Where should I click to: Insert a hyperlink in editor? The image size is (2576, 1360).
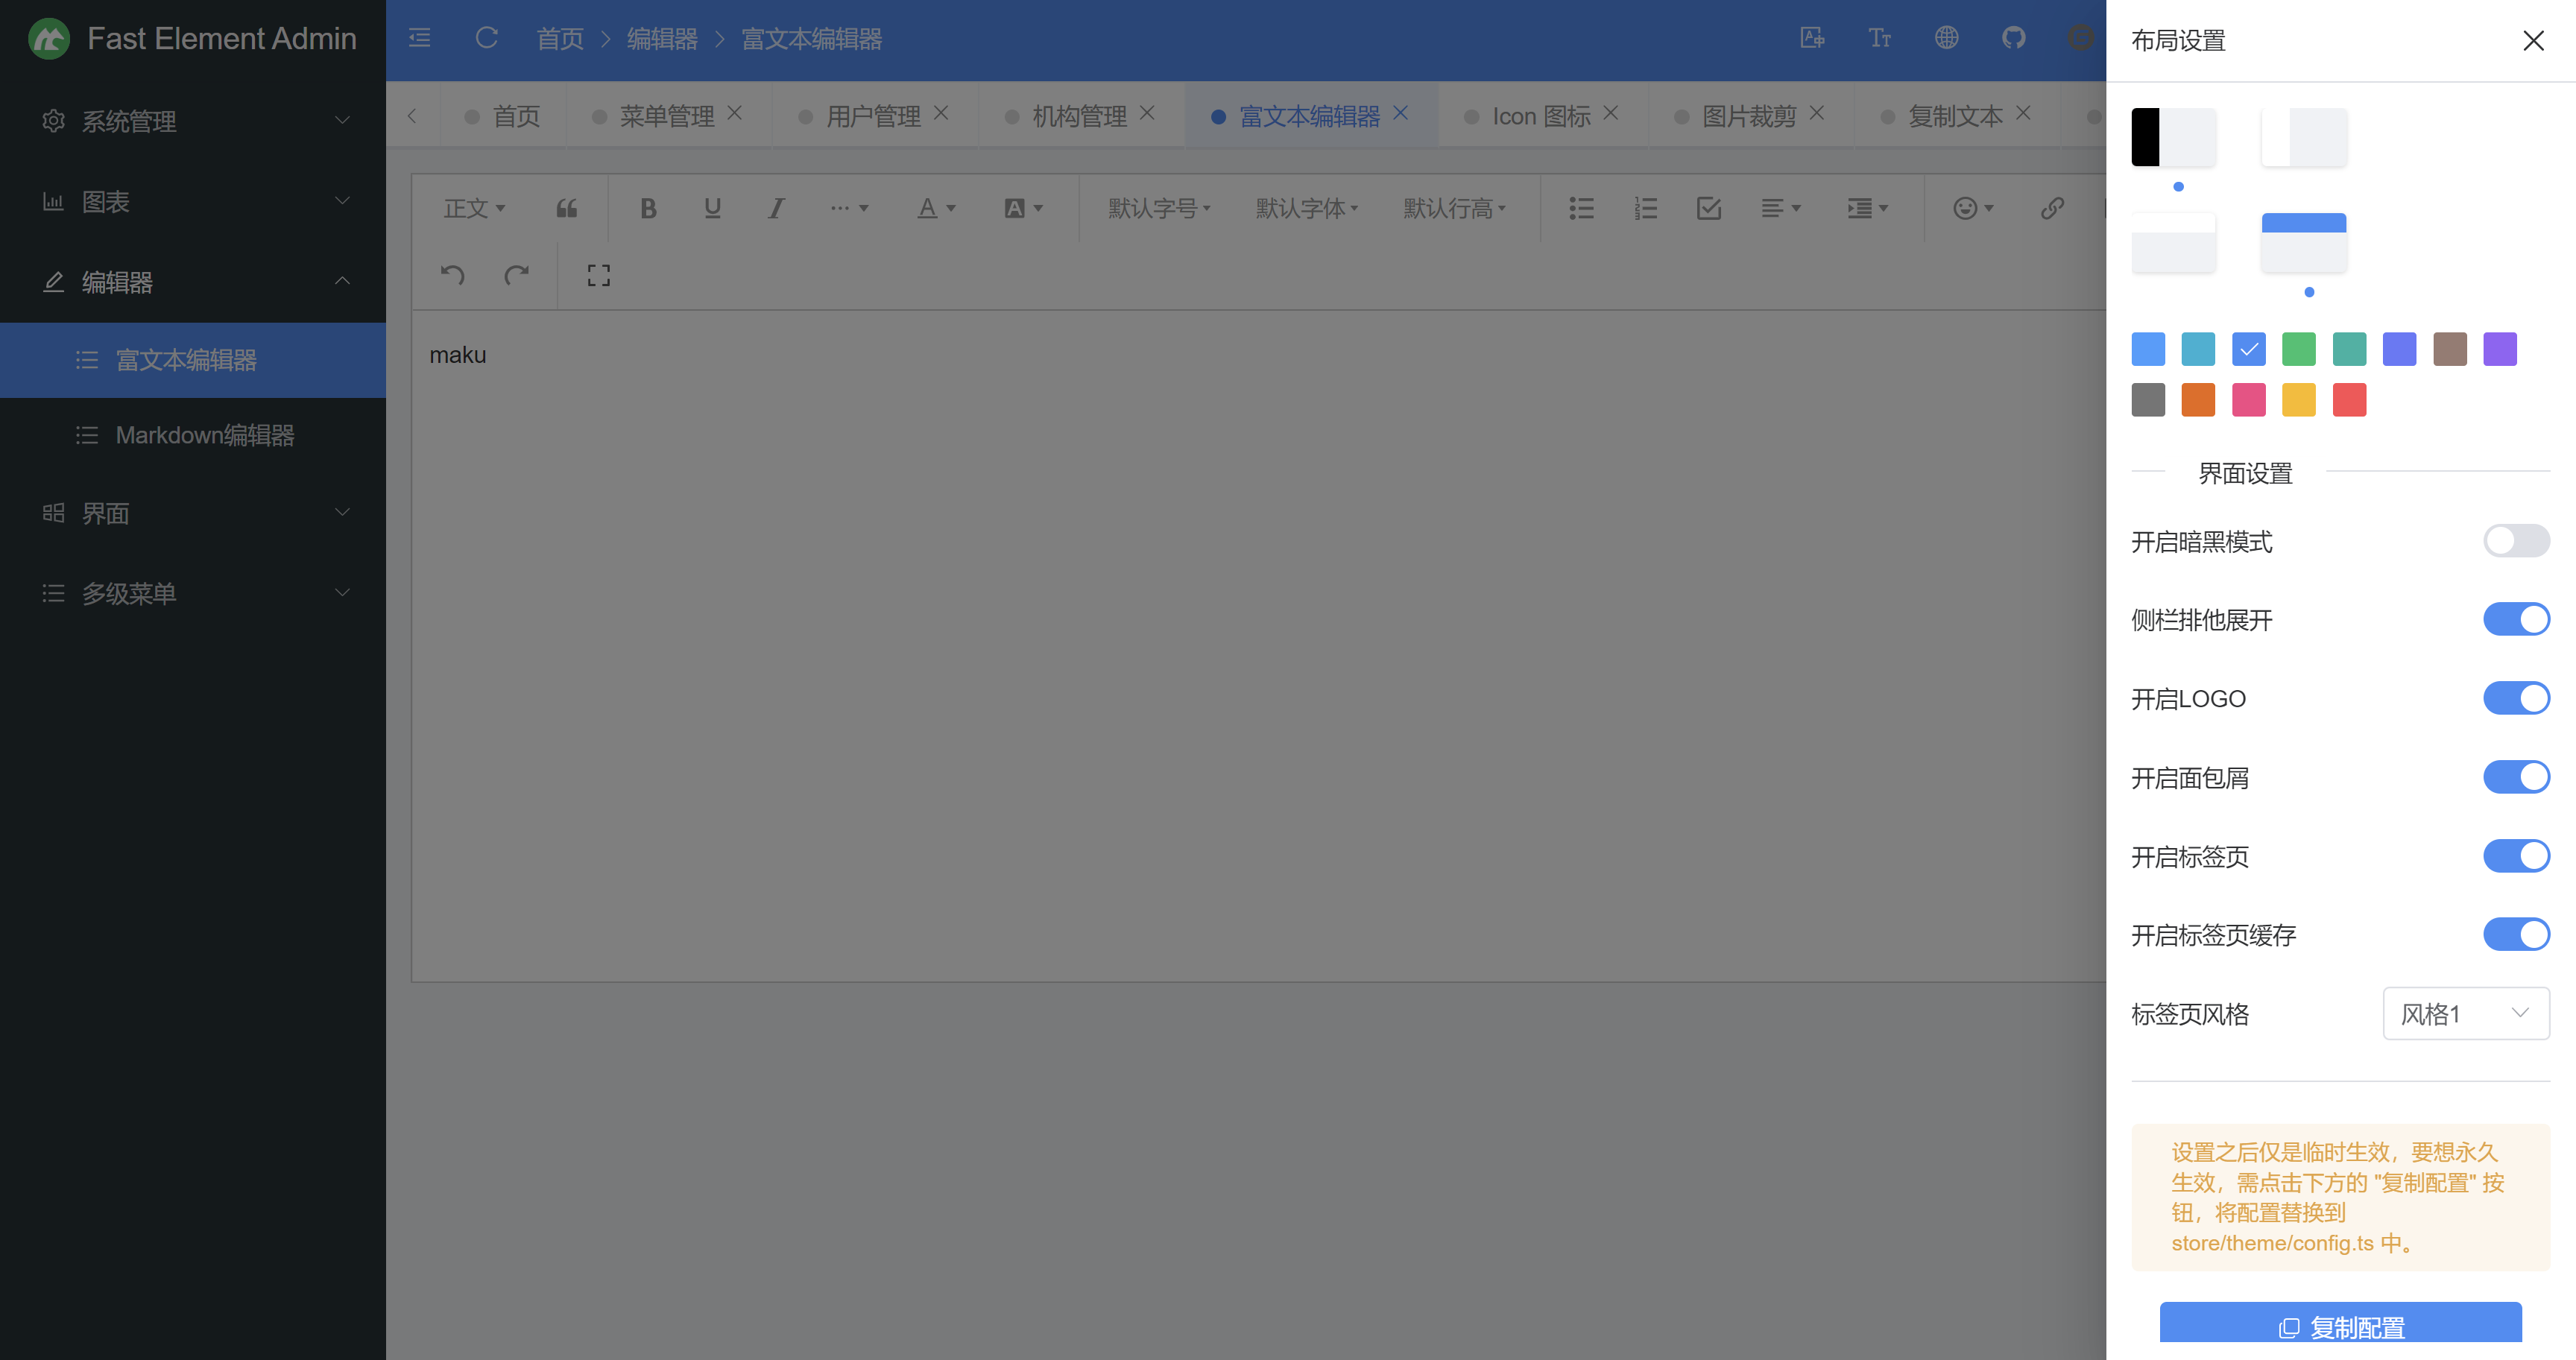click(2052, 208)
